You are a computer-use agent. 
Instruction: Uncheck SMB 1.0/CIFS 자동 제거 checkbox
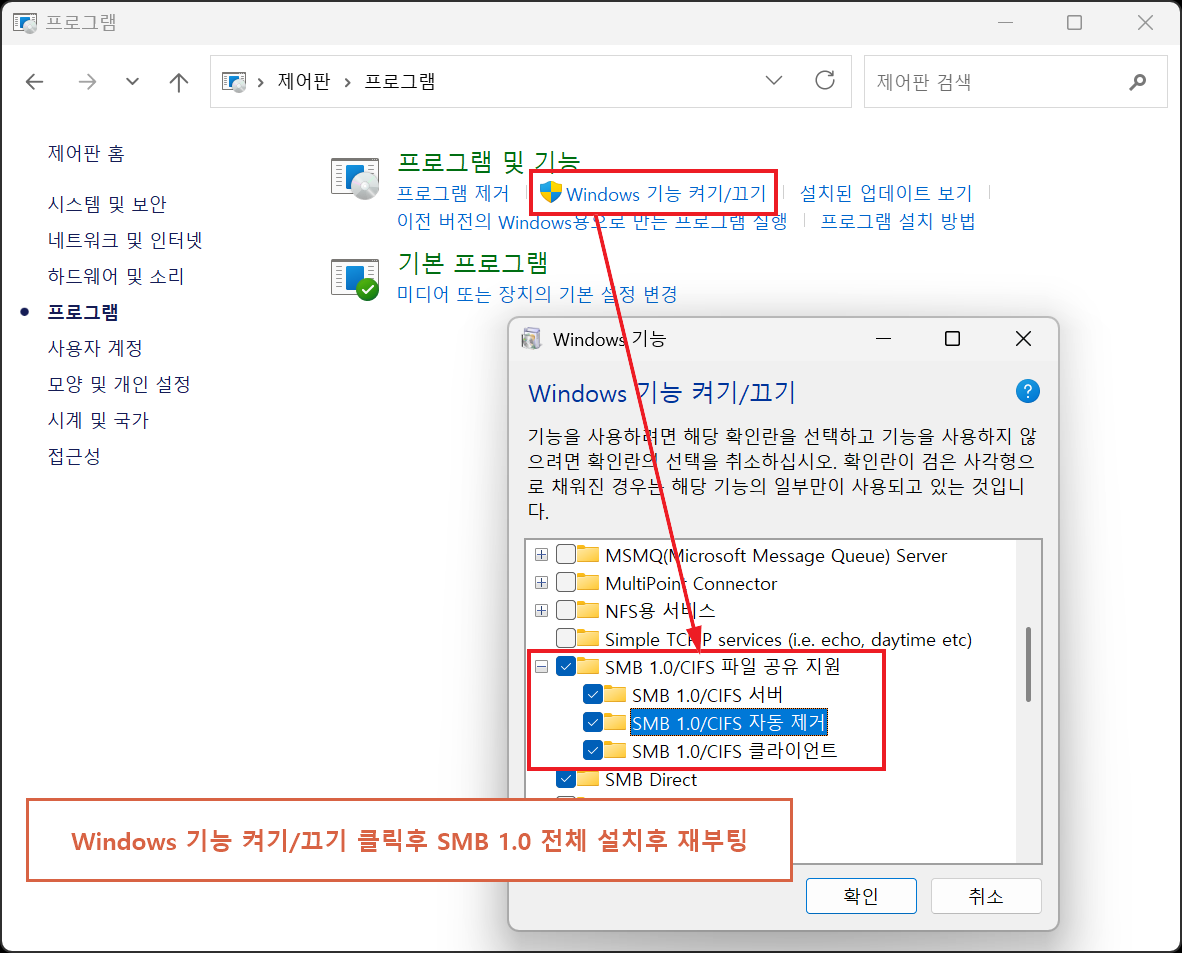tap(593, 723)
